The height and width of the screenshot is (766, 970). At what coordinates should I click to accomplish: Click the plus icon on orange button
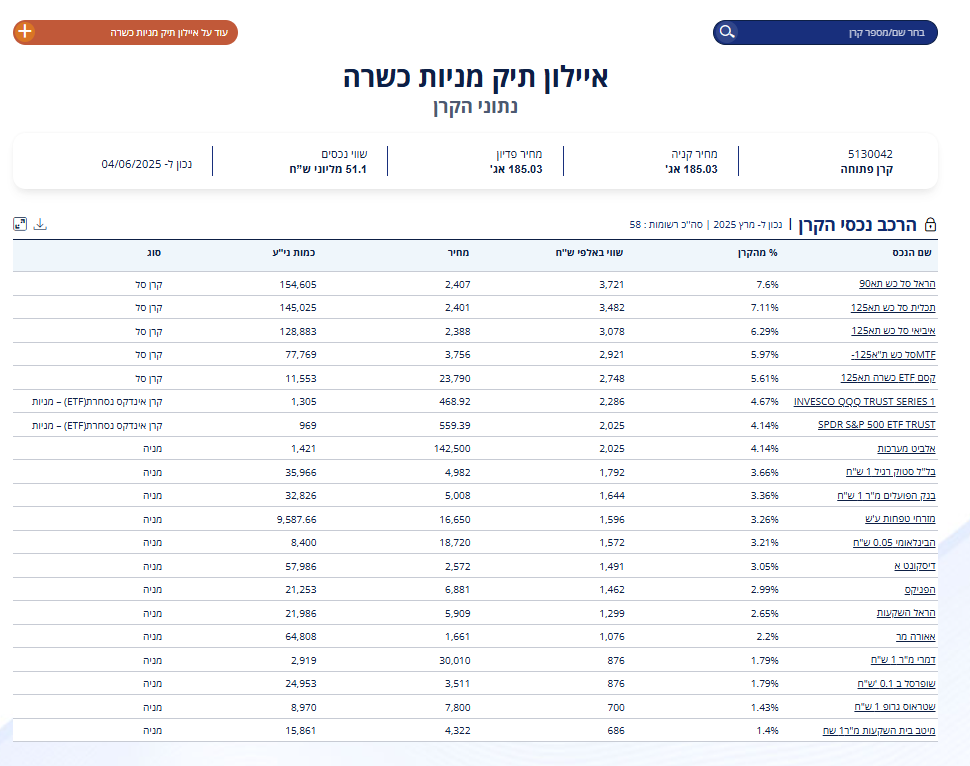click(26, 32)
